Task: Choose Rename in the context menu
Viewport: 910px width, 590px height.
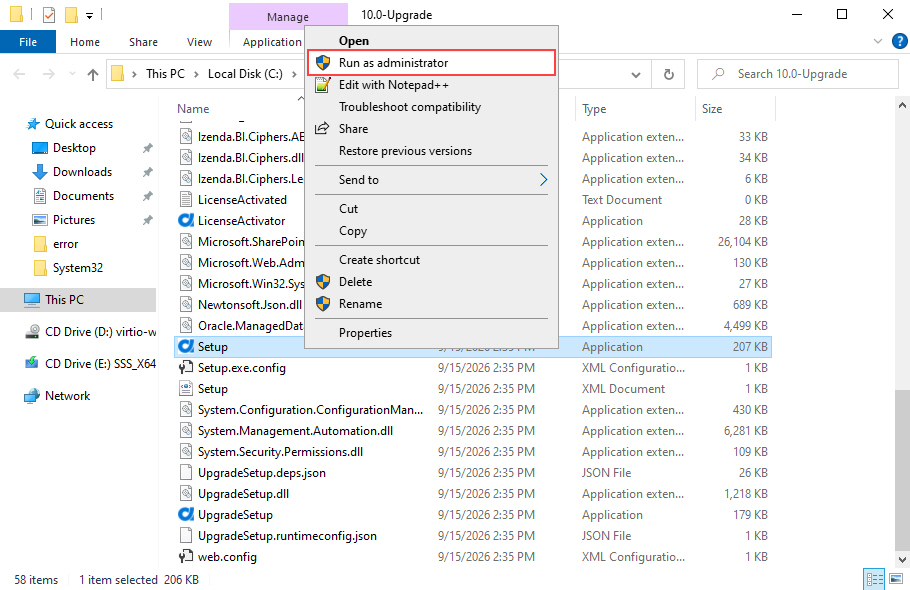Action: [x=431, y=304]
